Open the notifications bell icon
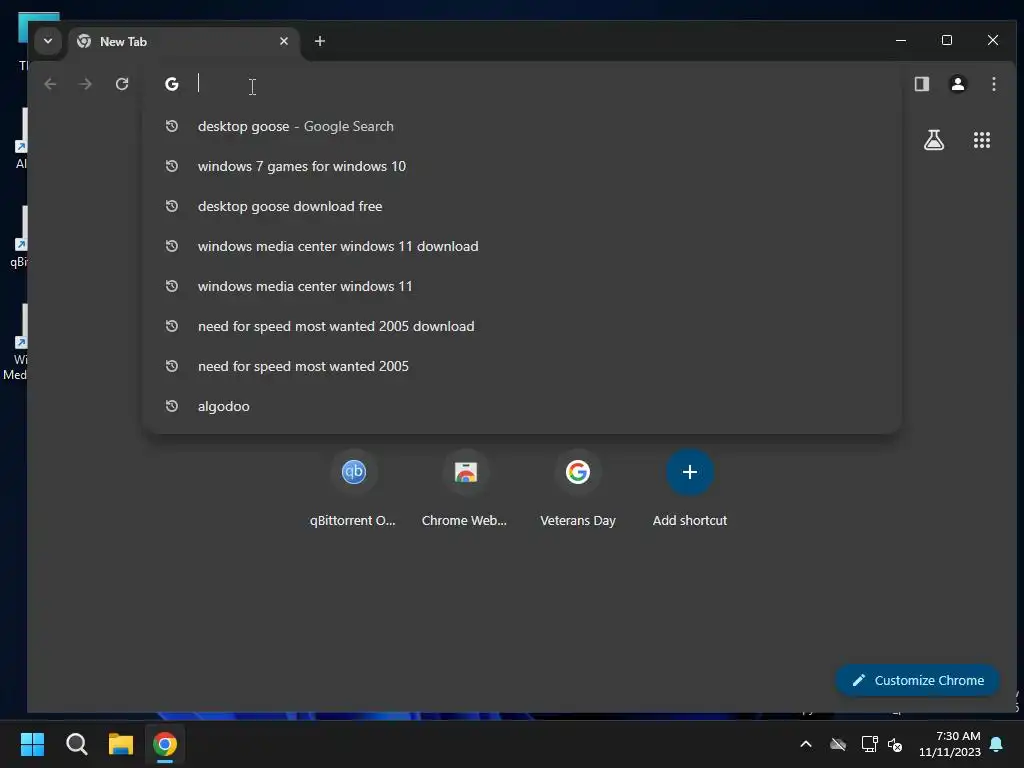 pos(996,744)
